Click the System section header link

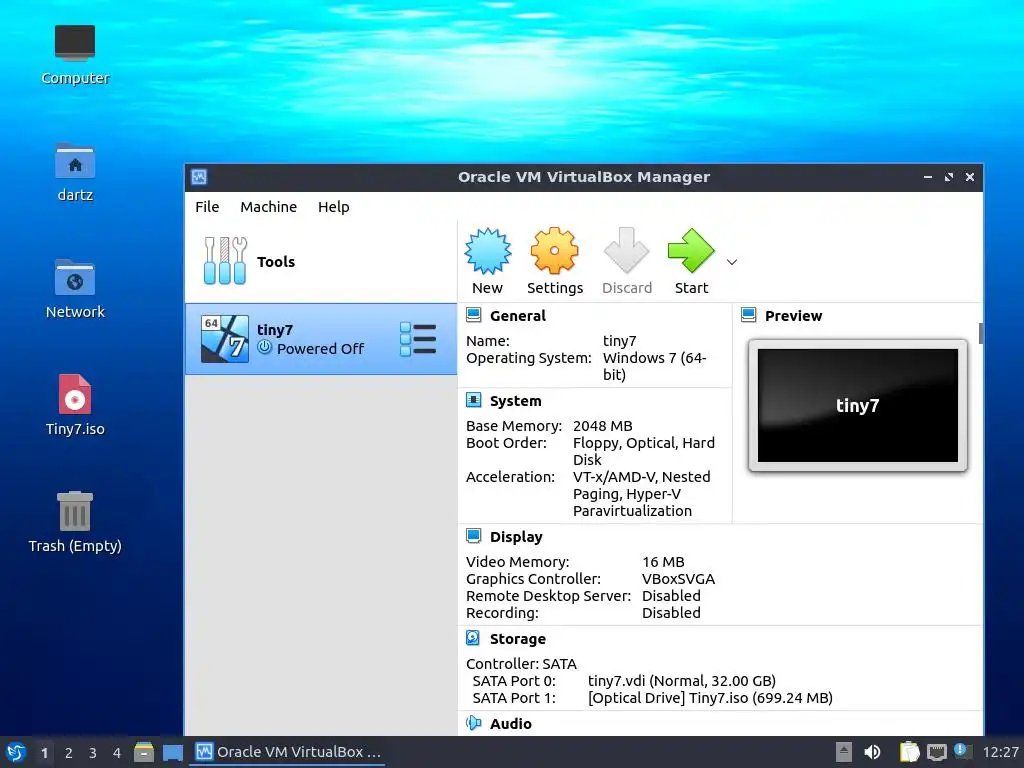(x=515, y=401)
